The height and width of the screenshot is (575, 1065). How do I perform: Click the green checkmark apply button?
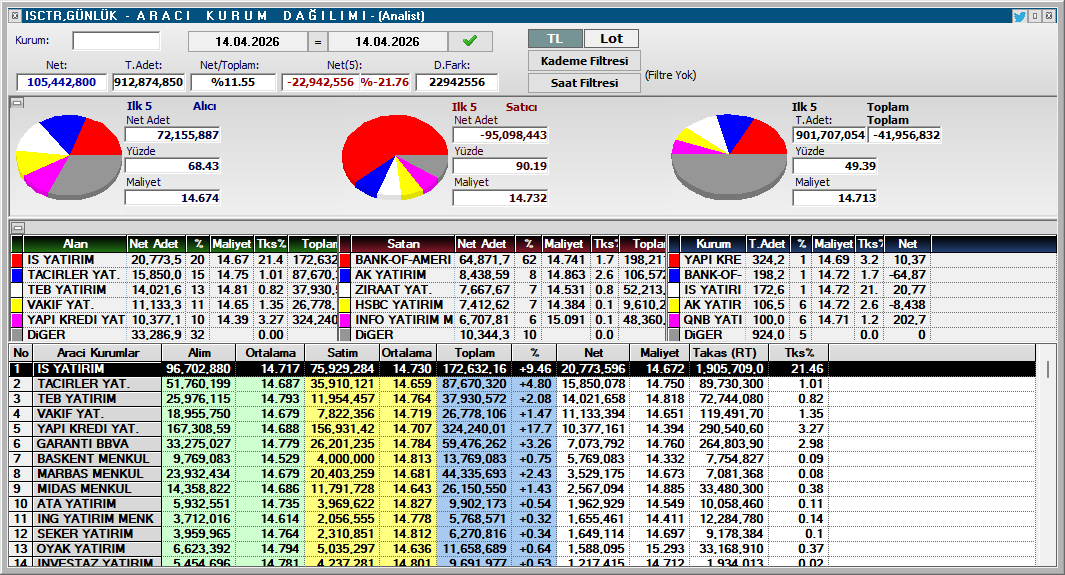point(470,41)
